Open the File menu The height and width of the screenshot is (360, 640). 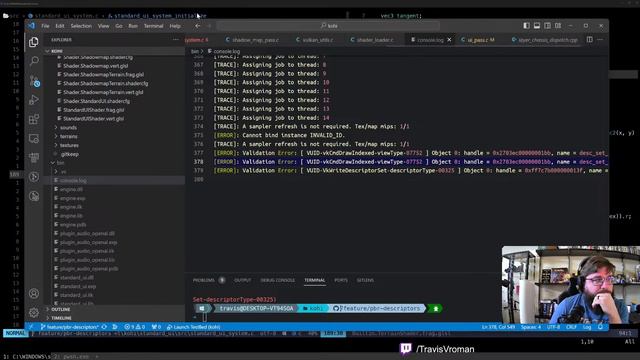click(45, 26)
